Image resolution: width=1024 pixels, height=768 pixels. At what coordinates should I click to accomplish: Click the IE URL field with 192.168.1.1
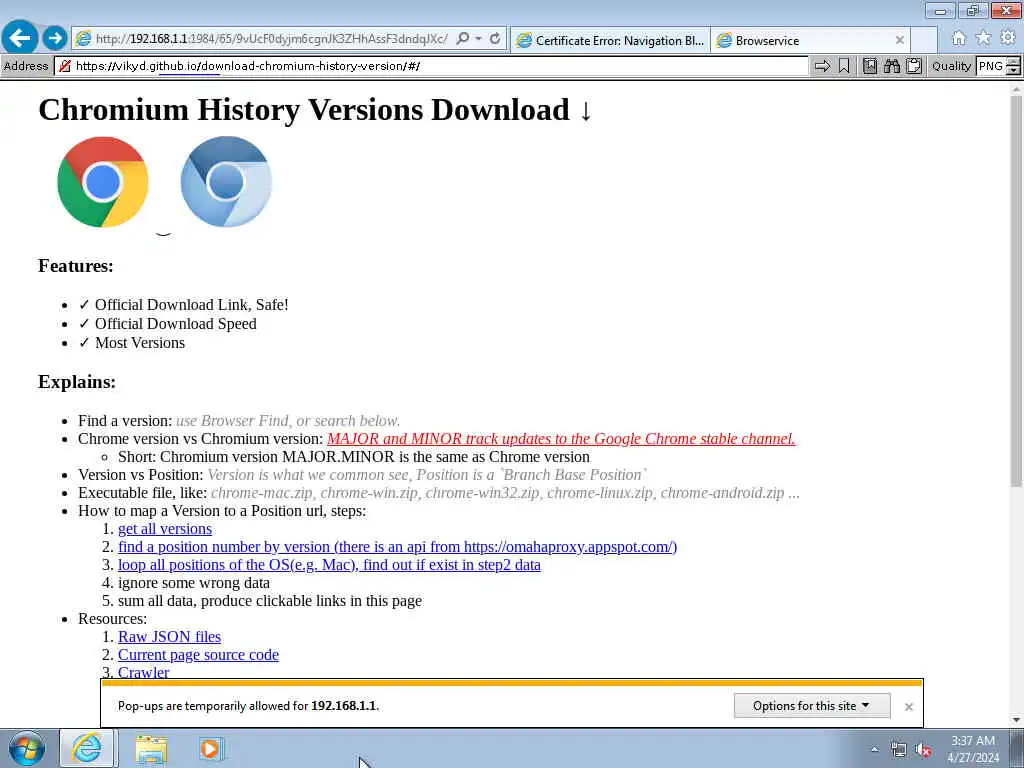272,39
